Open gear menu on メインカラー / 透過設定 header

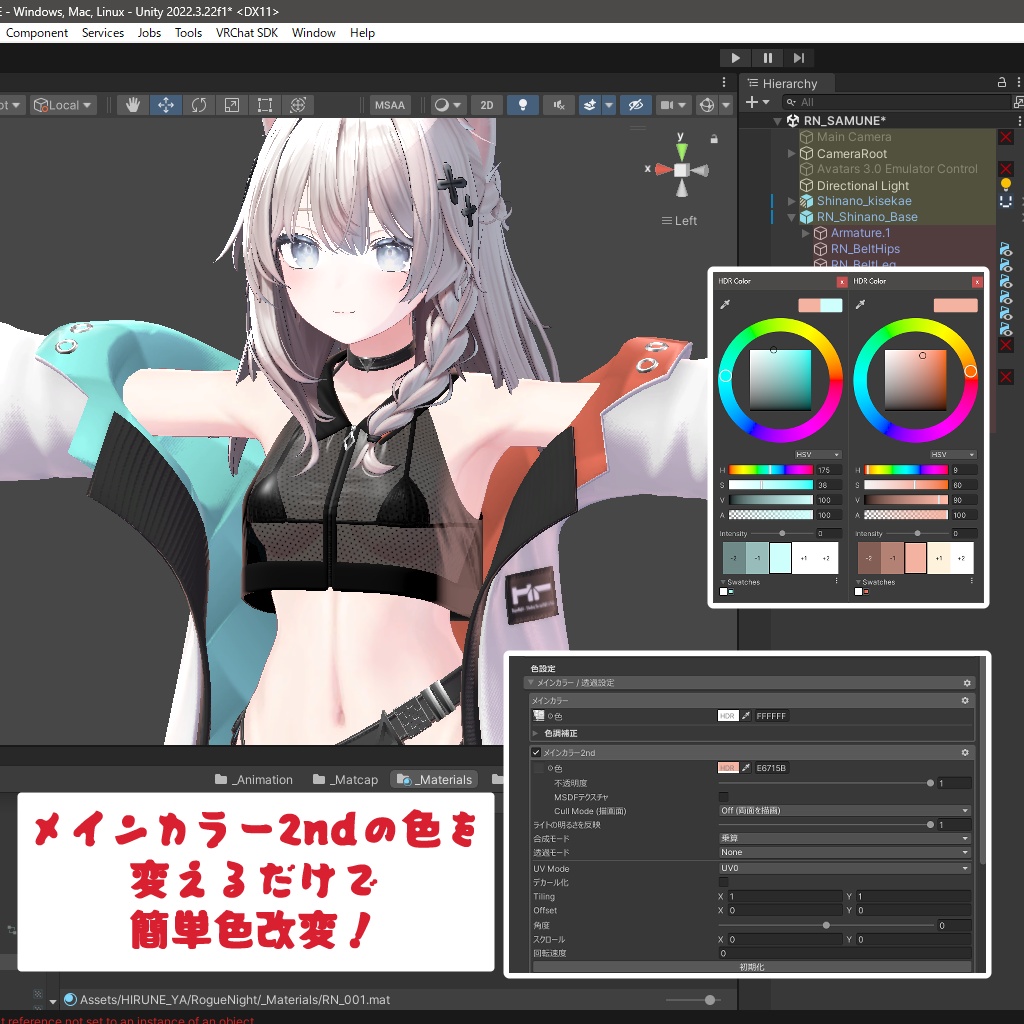(967, 683)
